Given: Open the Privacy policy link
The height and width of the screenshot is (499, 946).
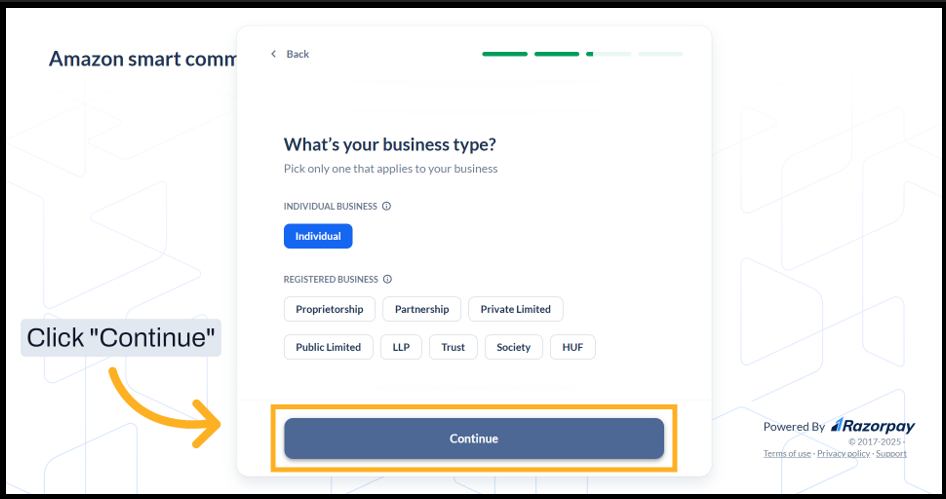Looking at the screenshot, I should click(843, 454).
